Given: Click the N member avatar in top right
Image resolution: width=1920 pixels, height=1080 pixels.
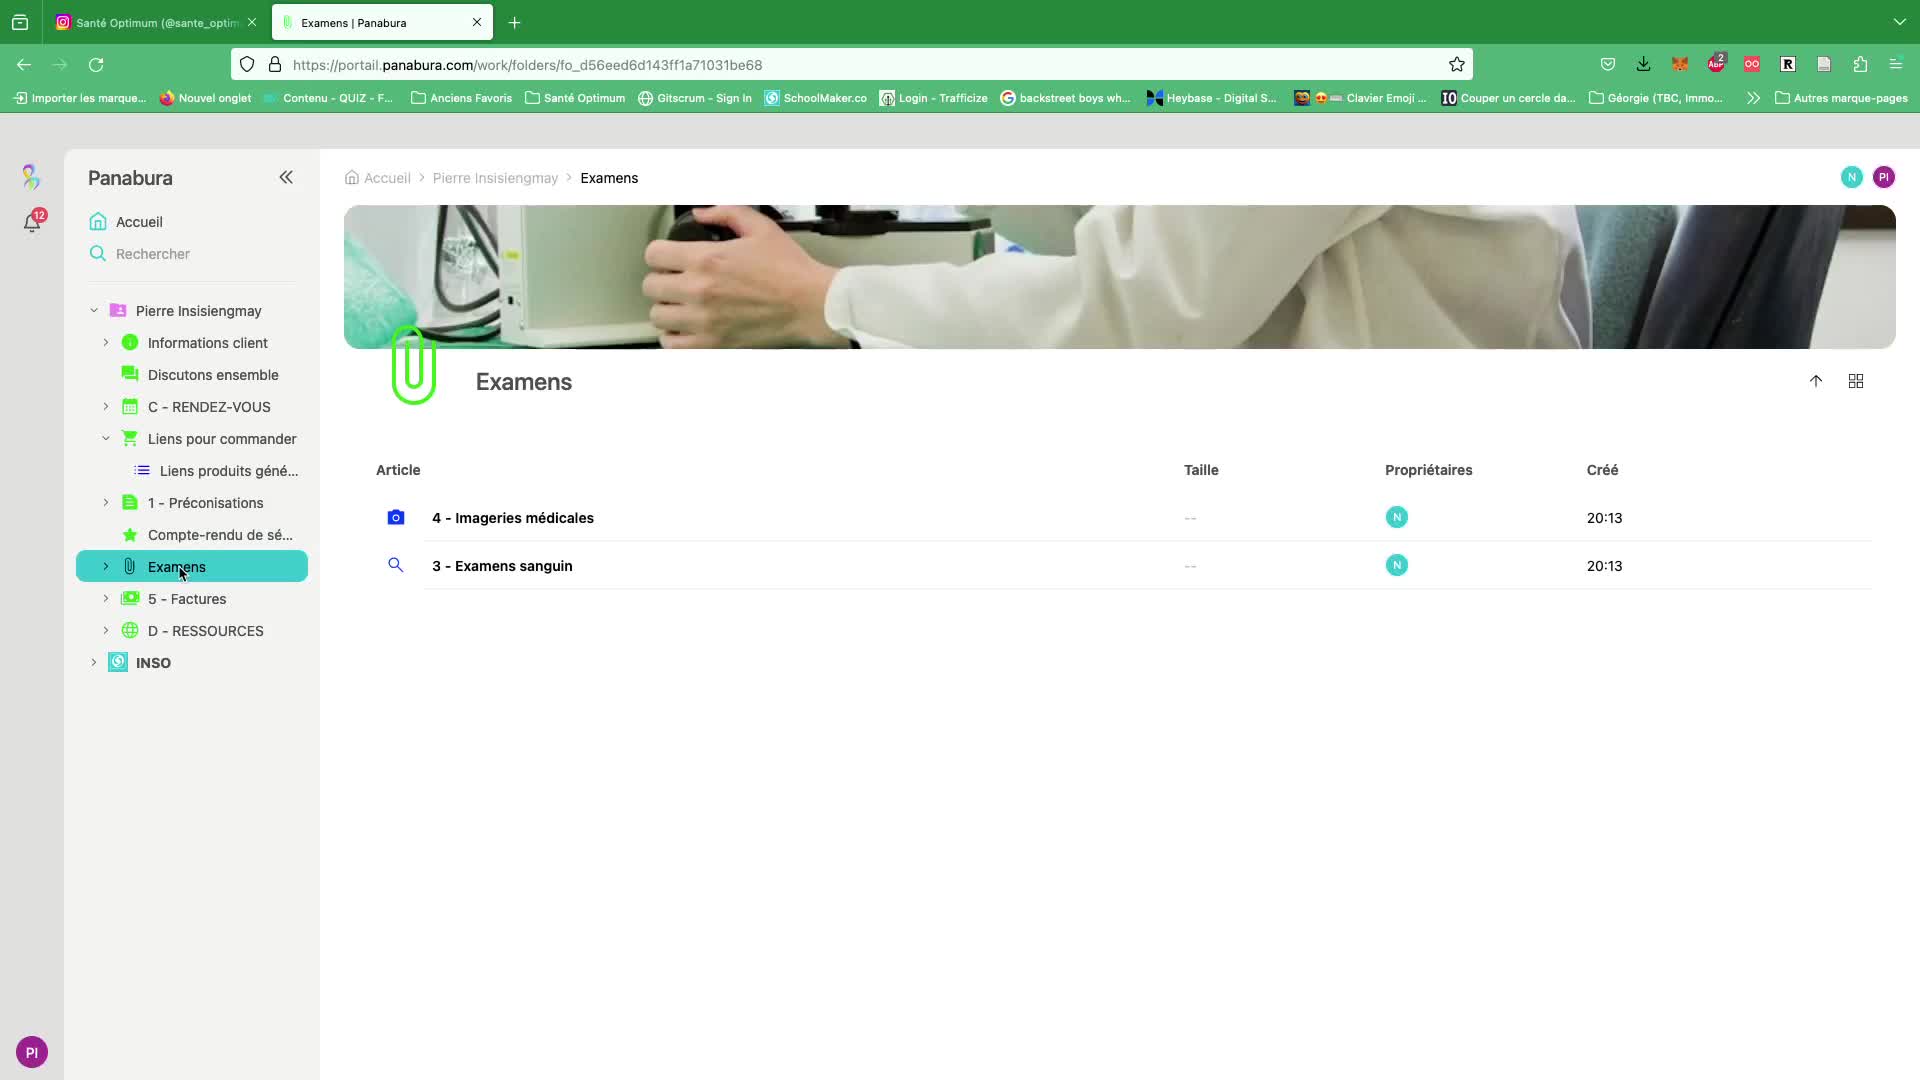Looking at the screenshot, I should (1852, 177).
